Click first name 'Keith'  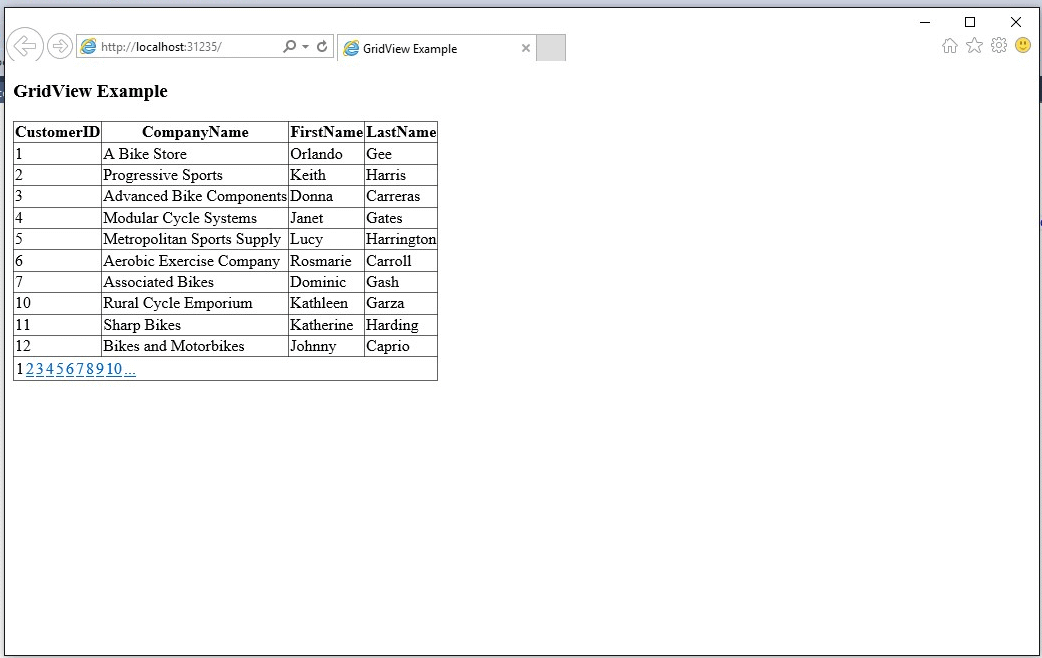pyautogui.click(x=308, y=175)
